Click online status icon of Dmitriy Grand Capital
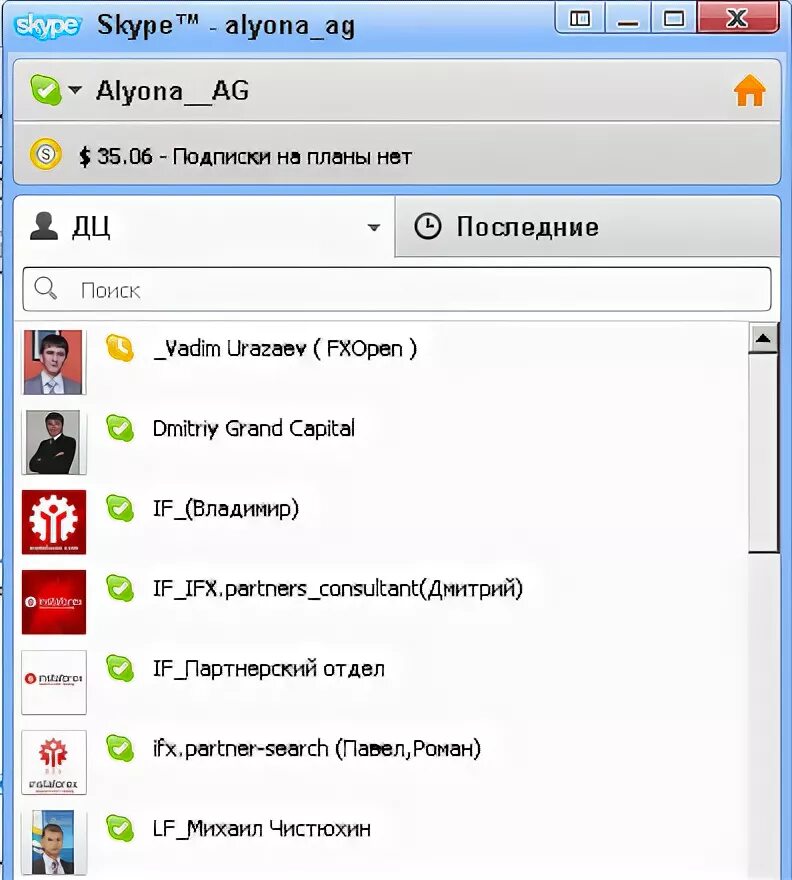Viewport: 792px width, 880px height. [x=120, y=429]
